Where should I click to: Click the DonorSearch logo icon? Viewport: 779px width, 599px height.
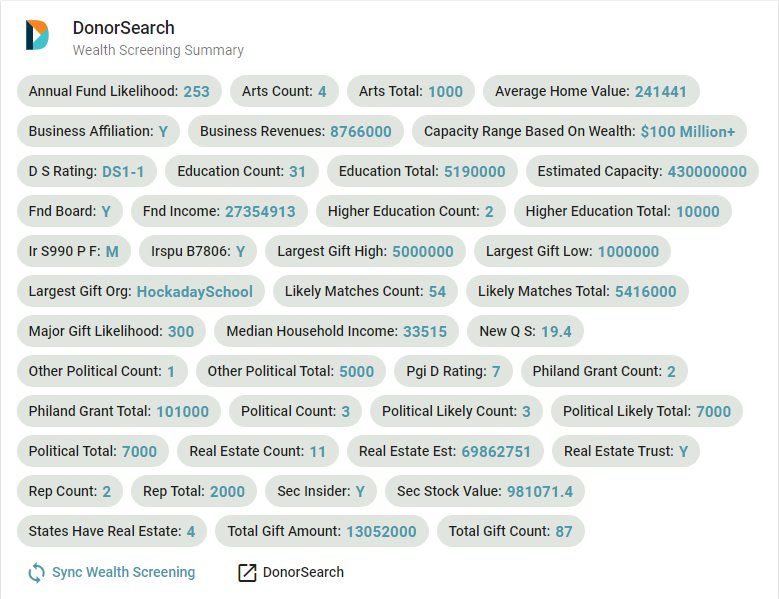(x=37, y=35)
